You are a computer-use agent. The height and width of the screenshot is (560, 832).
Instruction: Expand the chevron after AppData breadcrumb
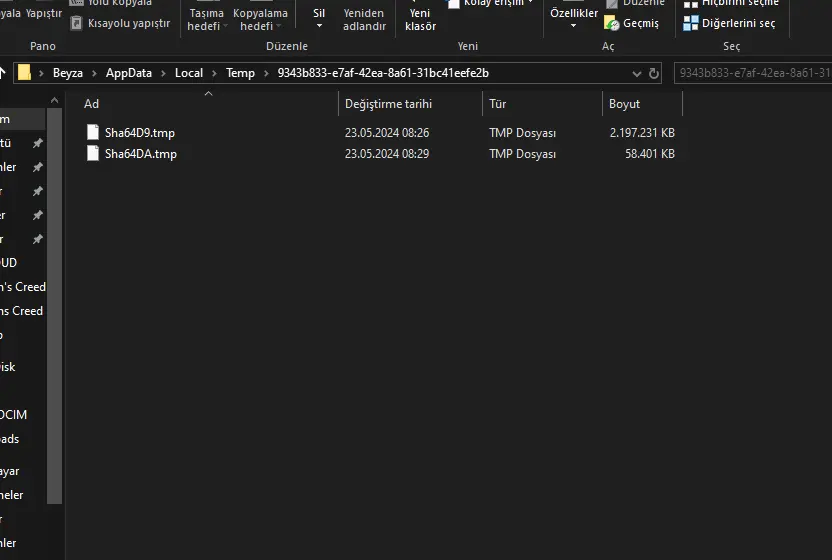coord(163,73)
